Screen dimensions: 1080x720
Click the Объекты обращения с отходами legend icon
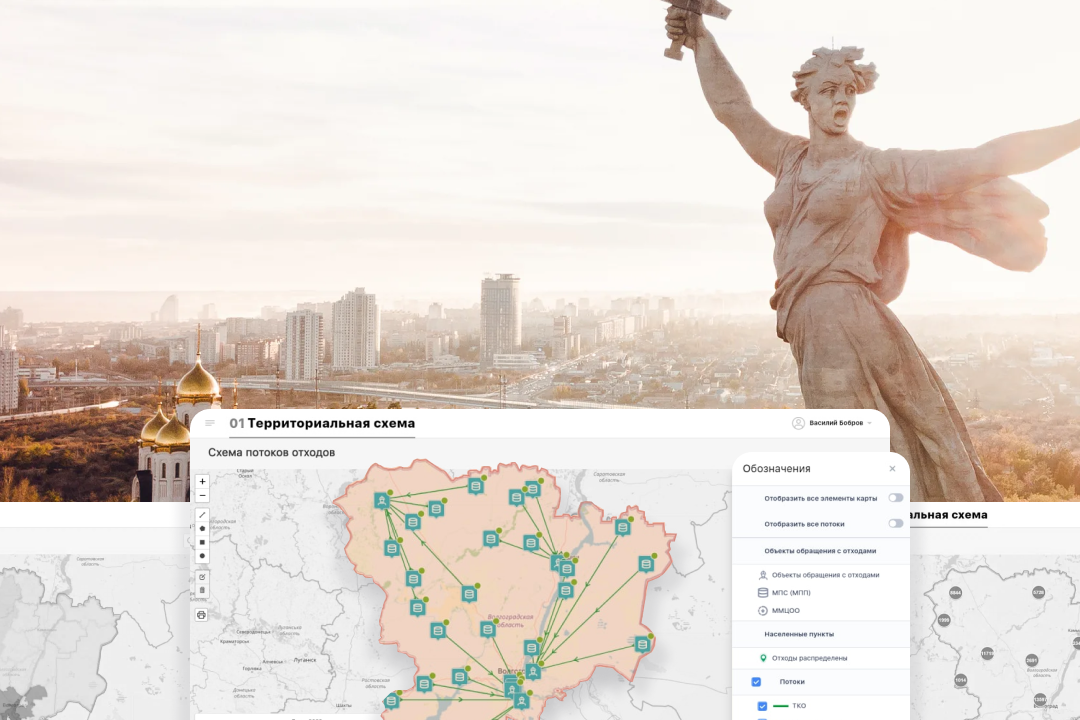click(762, 575)
